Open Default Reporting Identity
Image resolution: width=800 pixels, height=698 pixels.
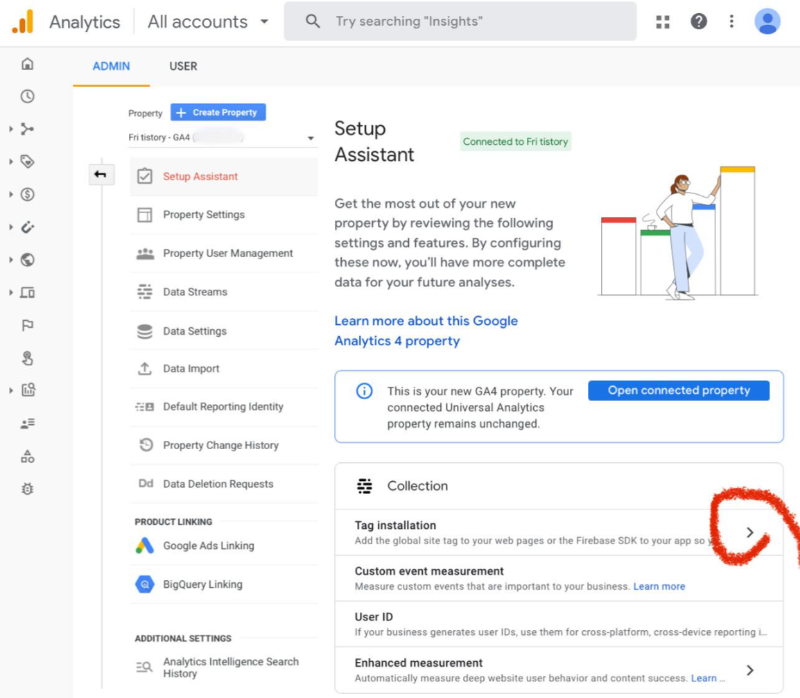pyautogui.click(x=224, y=407)
